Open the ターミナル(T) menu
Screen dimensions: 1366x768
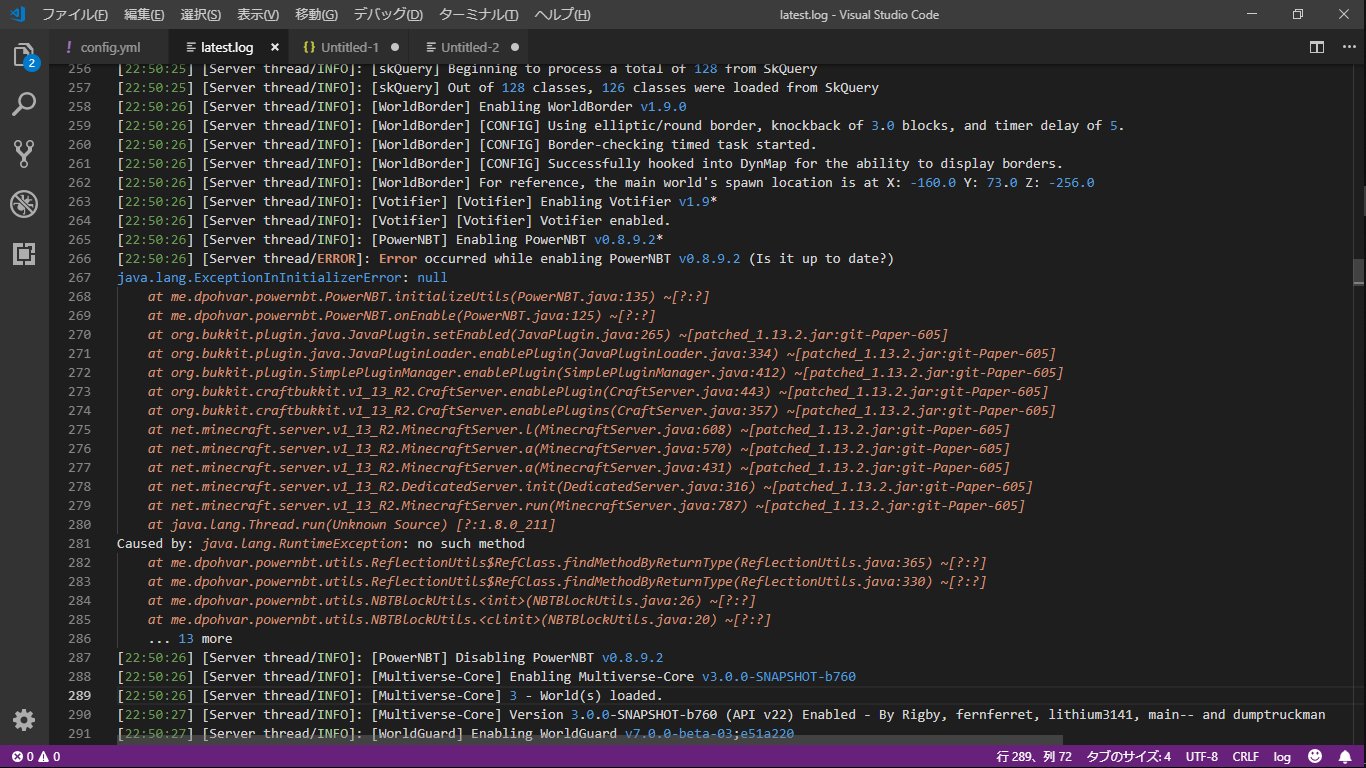click(479, 15)
